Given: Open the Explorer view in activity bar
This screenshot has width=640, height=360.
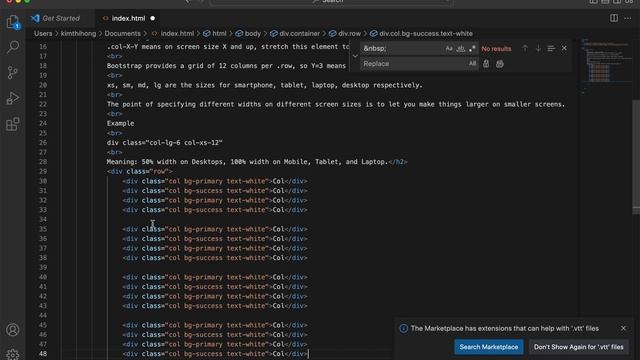Looking at the screenshot, I should (13, 22).
